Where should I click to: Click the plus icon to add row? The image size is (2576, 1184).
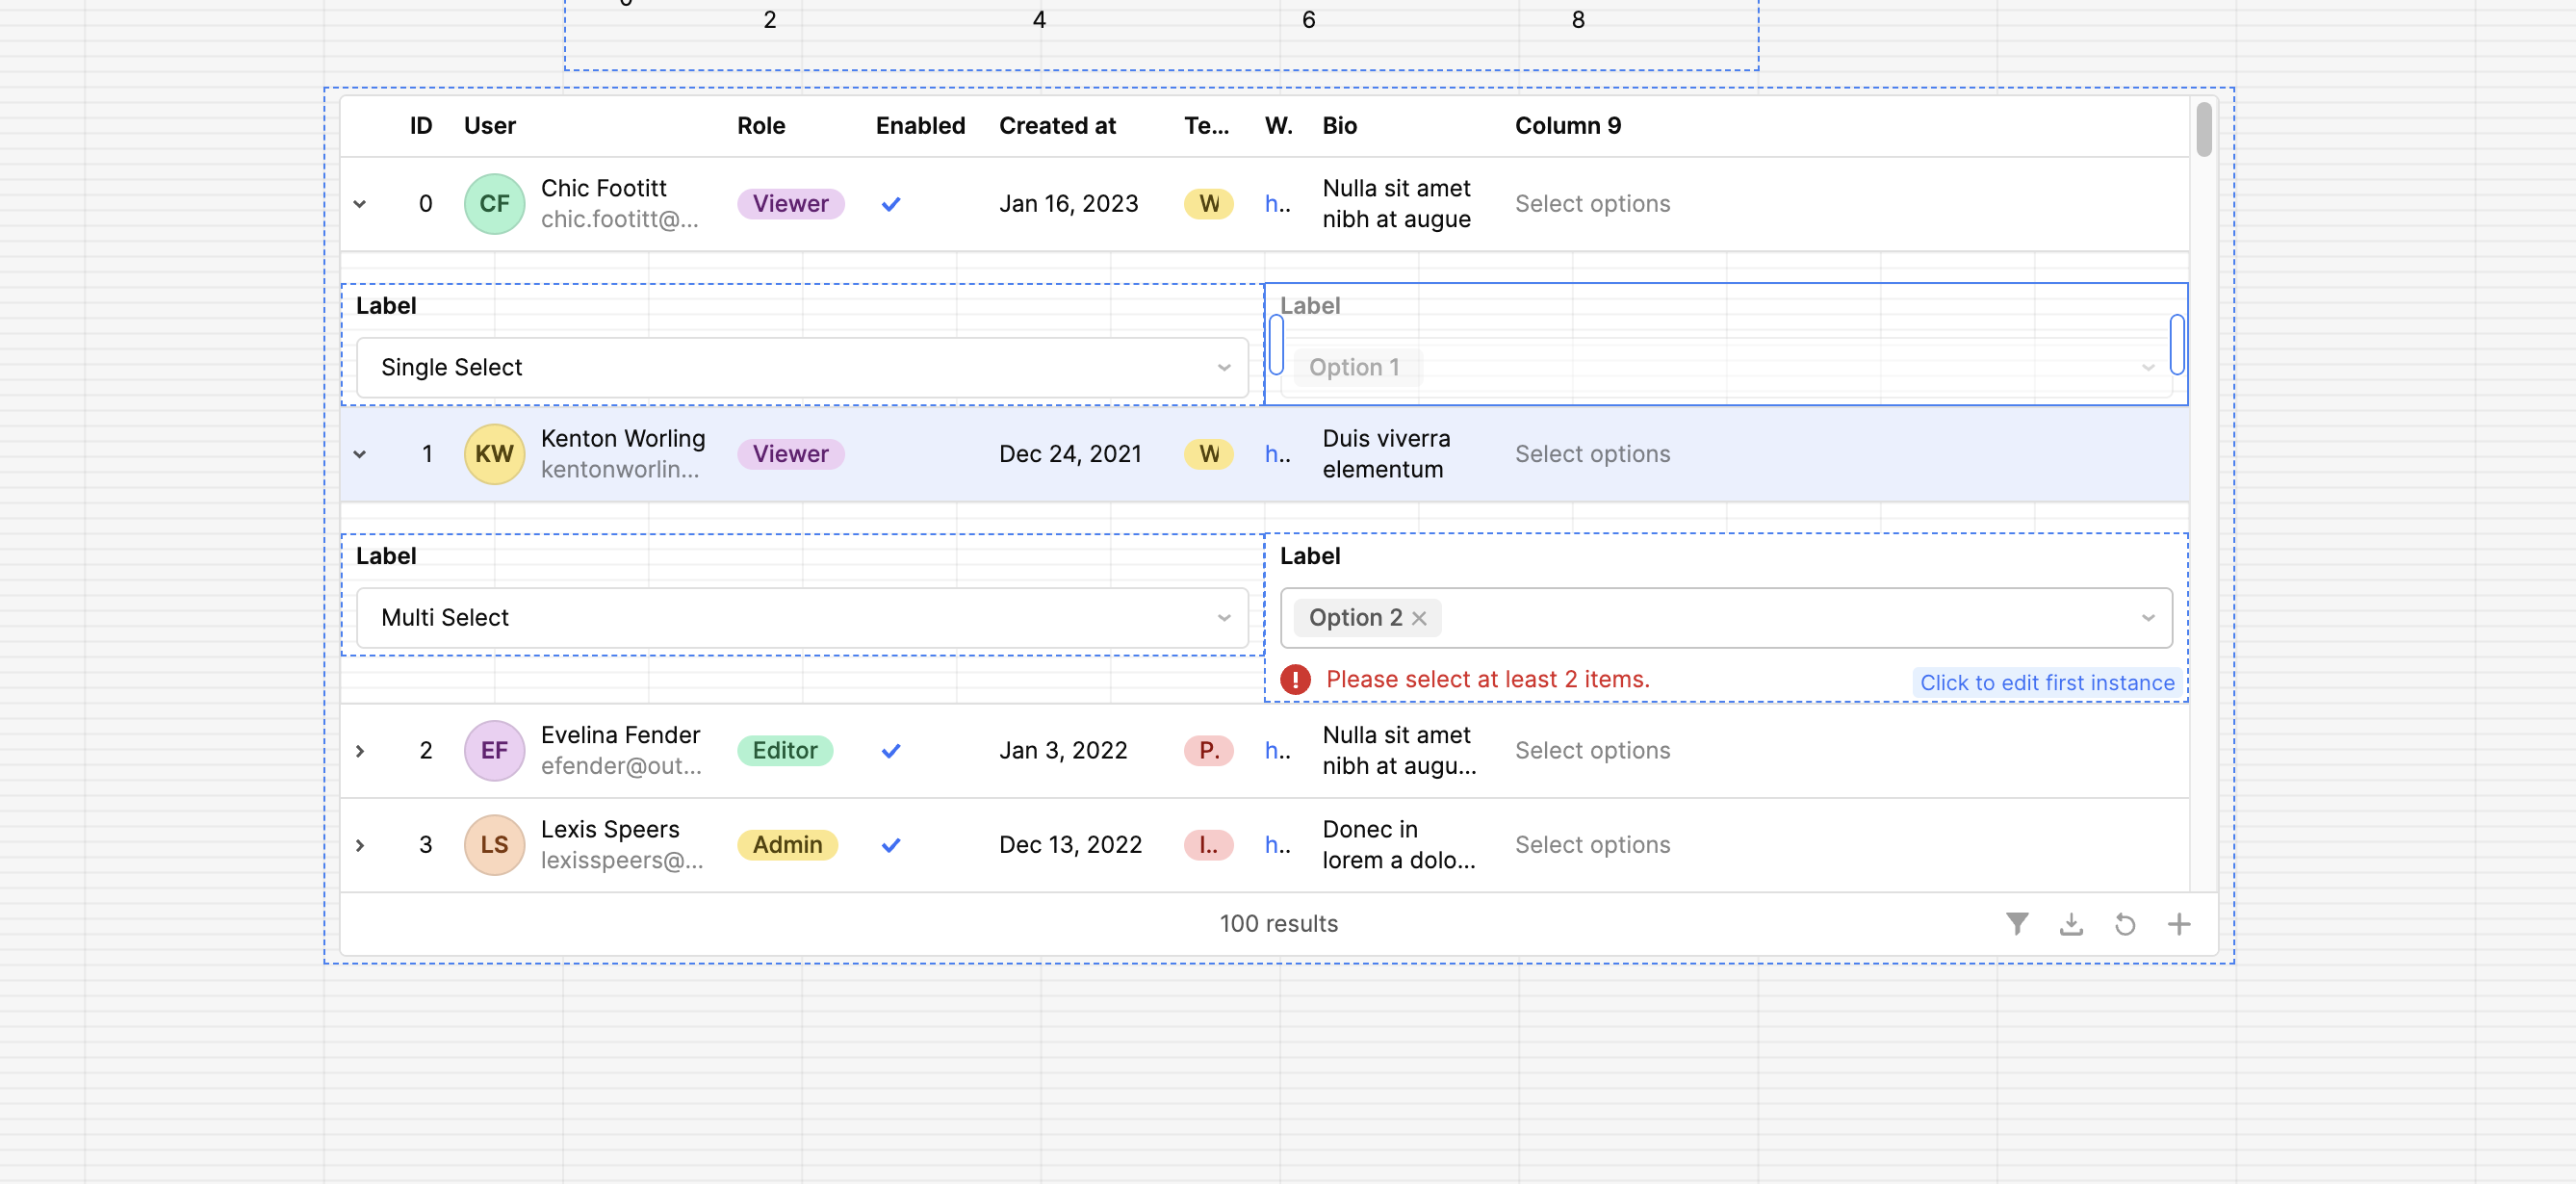tap(2179, 923)
